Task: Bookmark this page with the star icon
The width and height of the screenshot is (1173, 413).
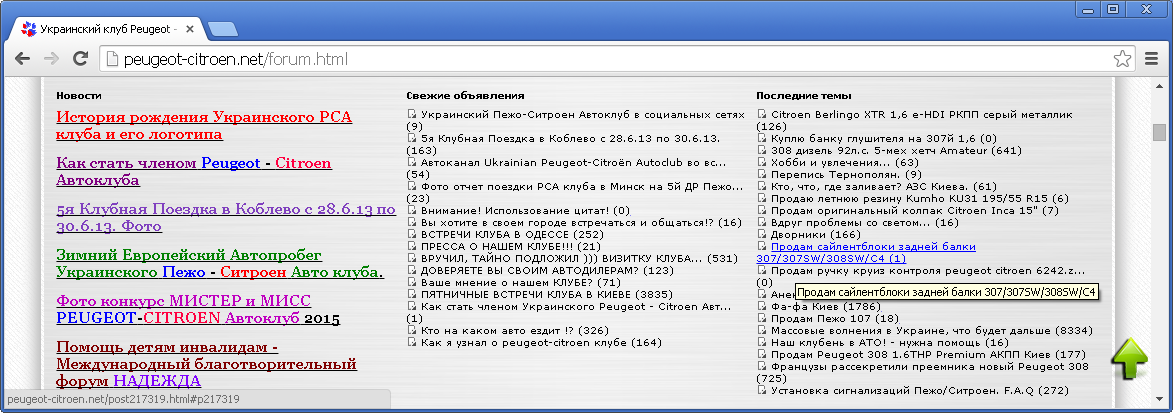Action: coord(1122,58)
